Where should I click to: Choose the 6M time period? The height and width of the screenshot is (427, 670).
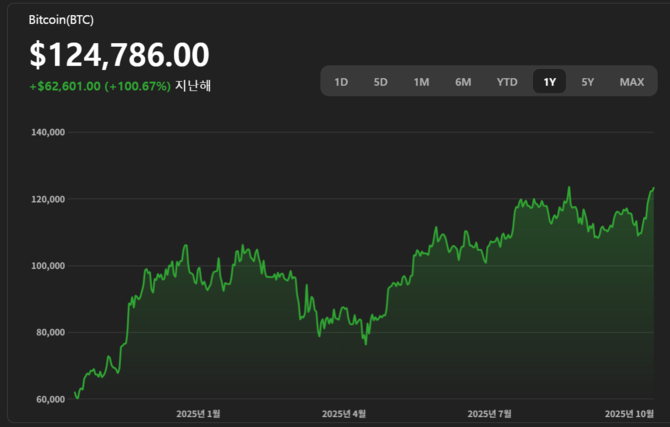tap(463, 82)
